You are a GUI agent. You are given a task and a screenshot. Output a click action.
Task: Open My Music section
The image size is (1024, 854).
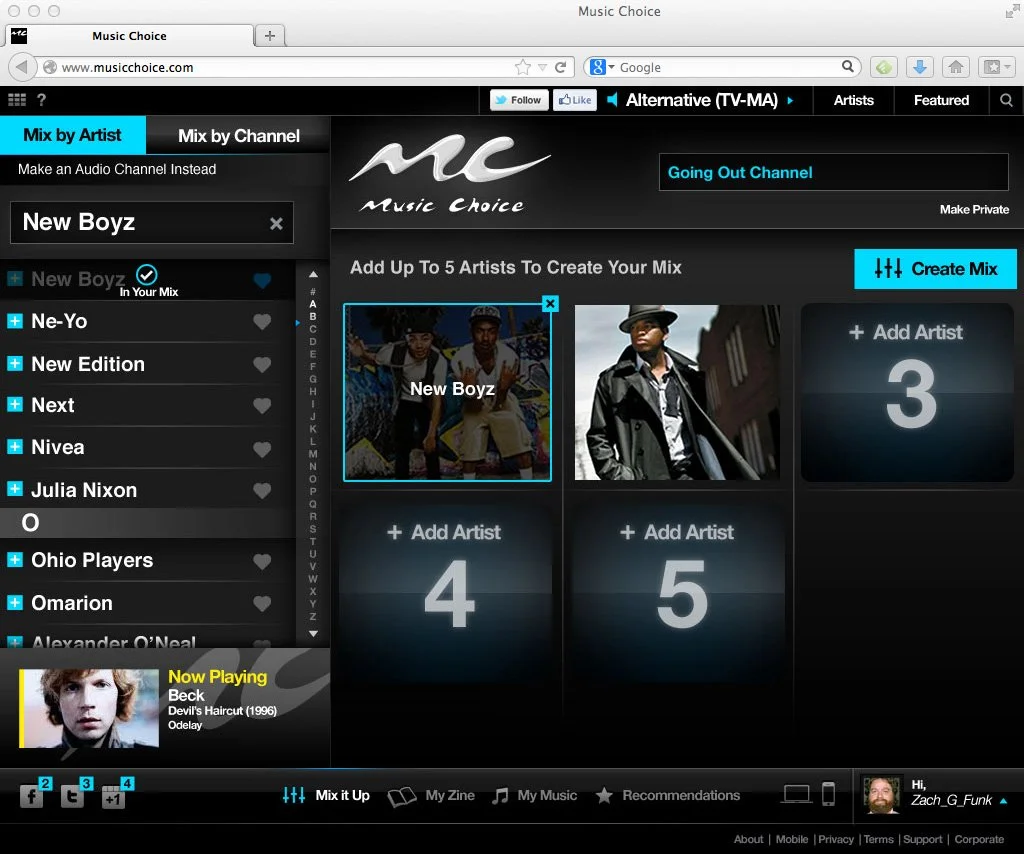coord(534,795)
